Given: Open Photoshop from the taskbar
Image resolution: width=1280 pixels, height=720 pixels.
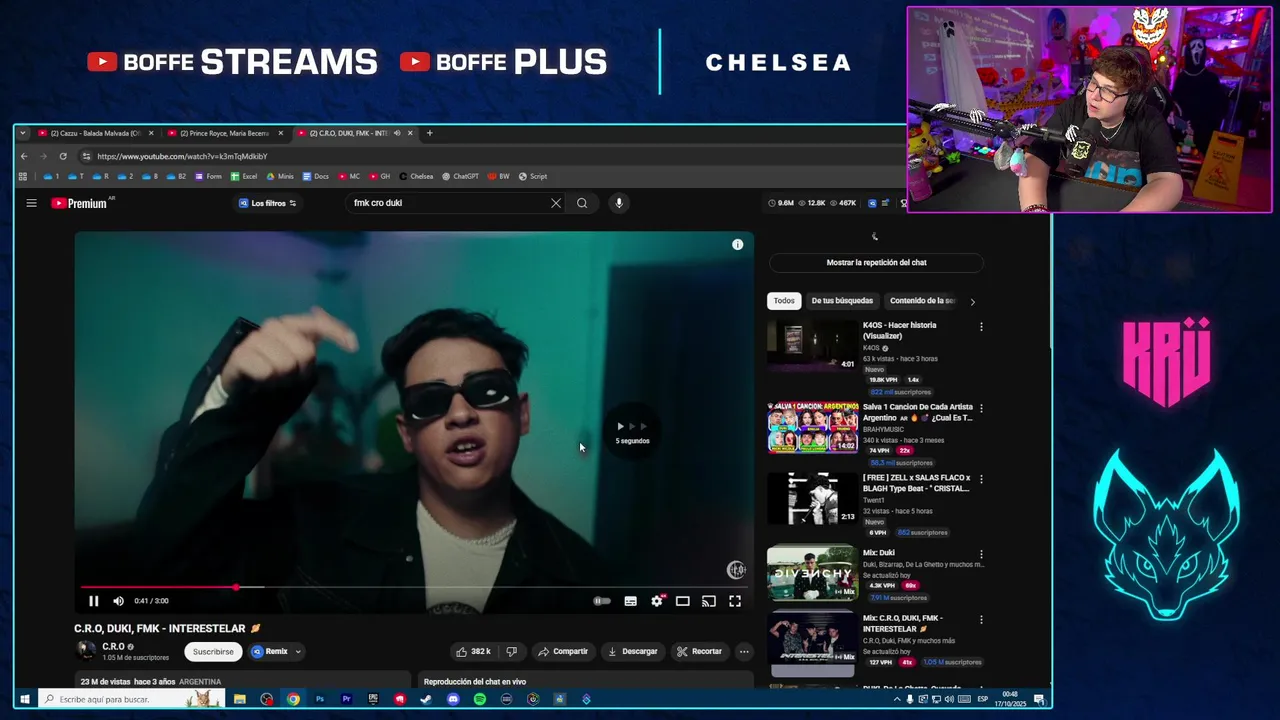Looking at the screenshot, I should click(320, 699).
